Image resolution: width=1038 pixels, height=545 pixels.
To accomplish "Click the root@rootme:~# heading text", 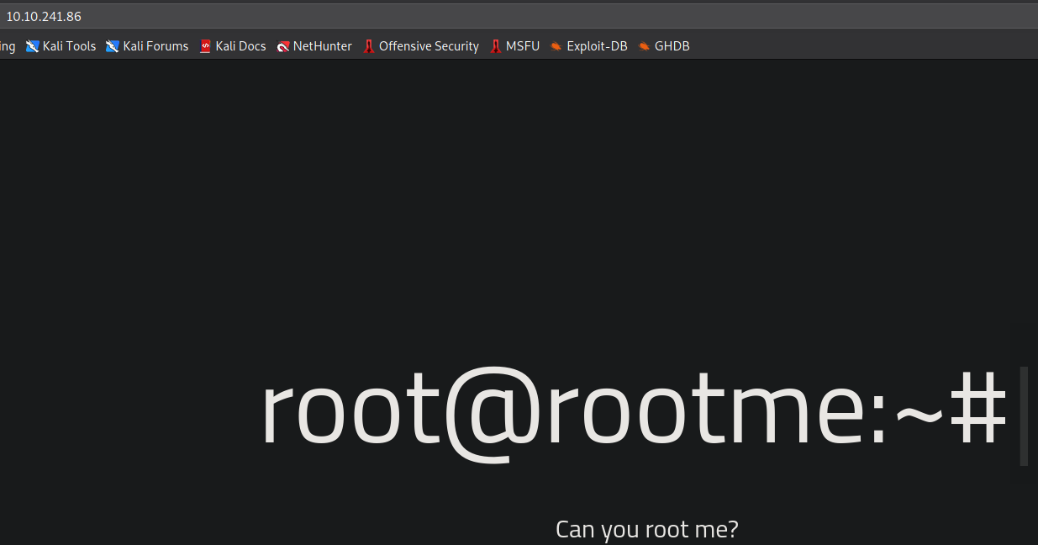I will pos(634,413).
